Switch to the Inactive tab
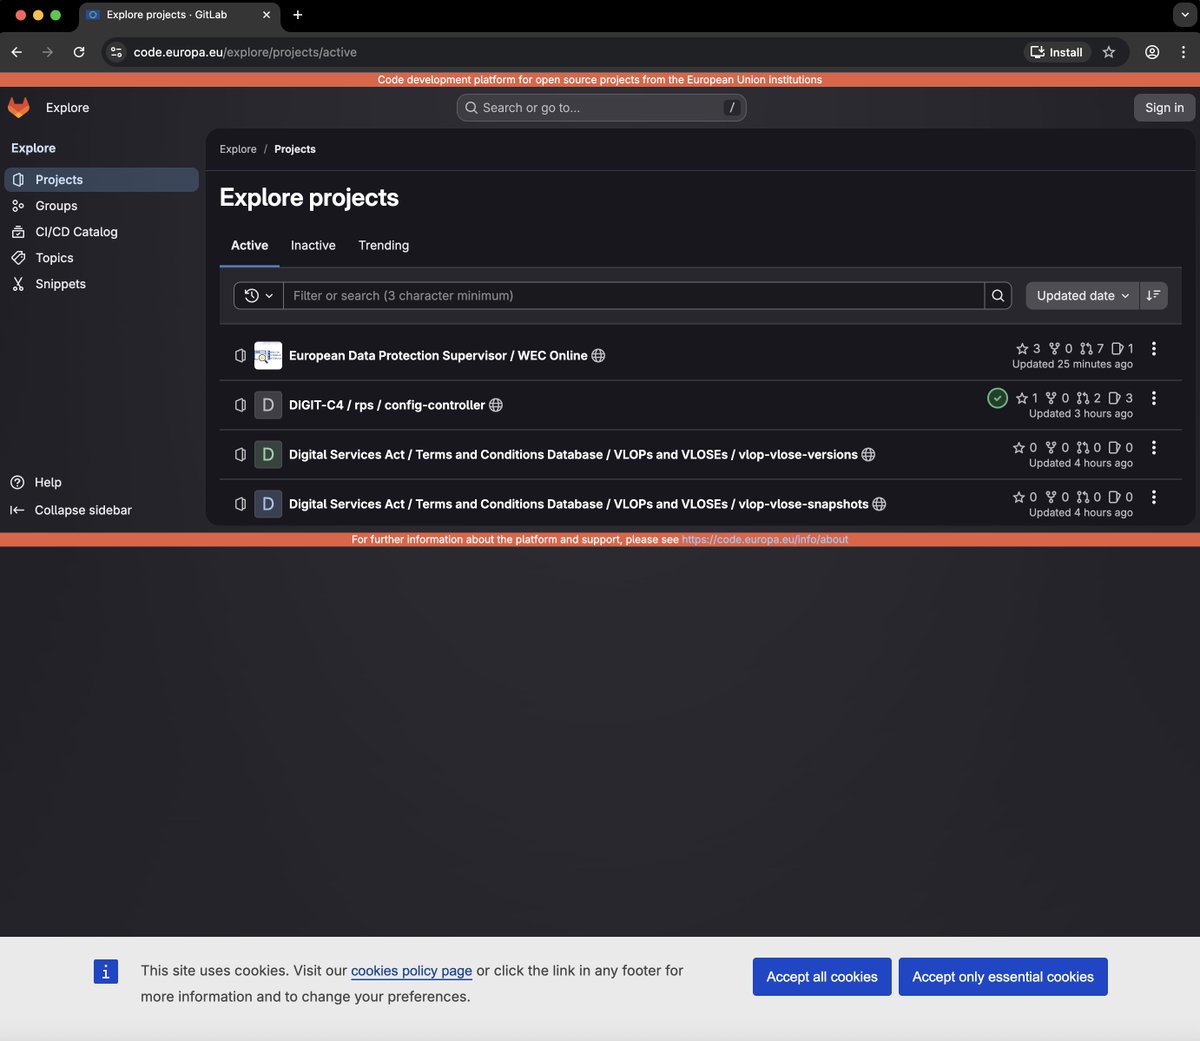 (x=313, y=245)
